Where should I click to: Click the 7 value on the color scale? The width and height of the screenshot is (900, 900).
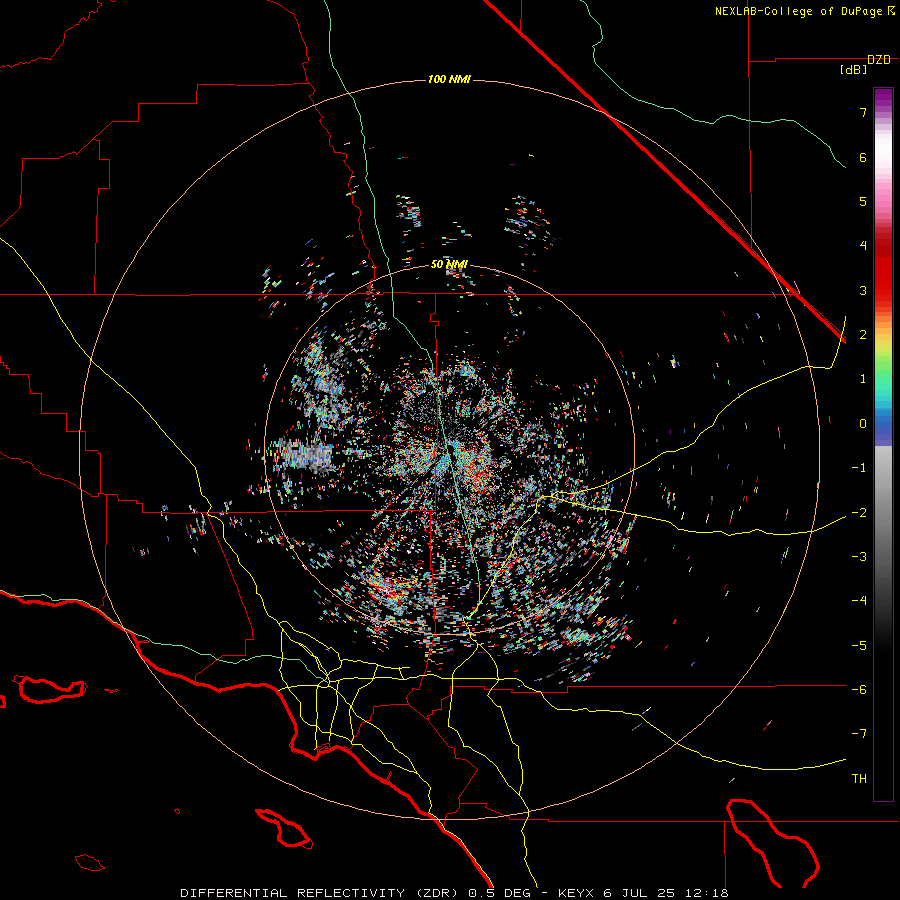[863, 112]
